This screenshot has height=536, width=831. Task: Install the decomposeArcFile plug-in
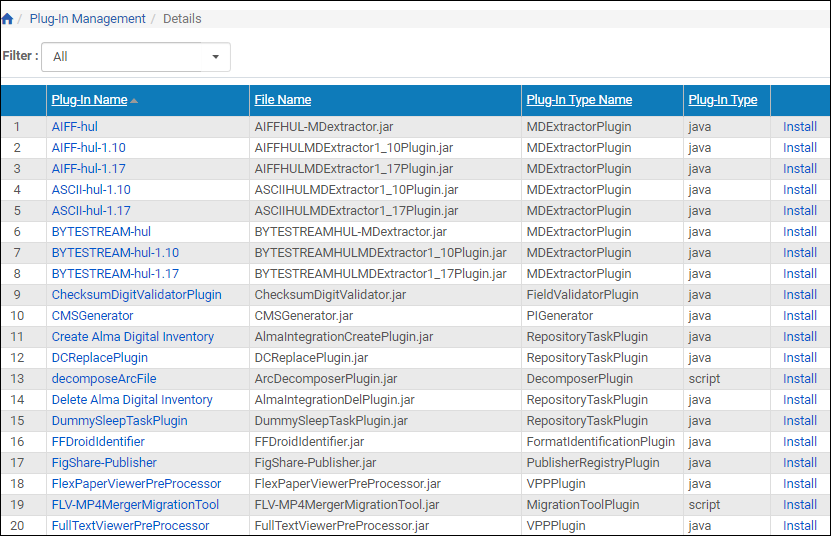(x=799, y=379)
